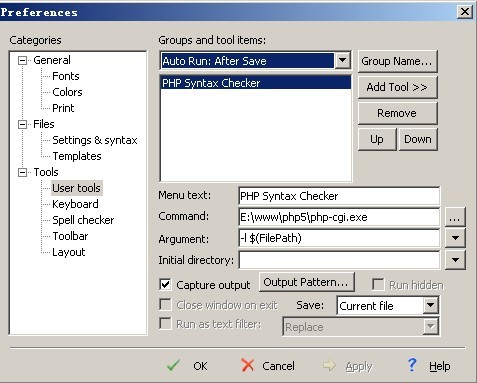The width and height of the screenshot is (477, 383).
Task: Toggle Run as text filter checkbox
Action: coord(165,323)
